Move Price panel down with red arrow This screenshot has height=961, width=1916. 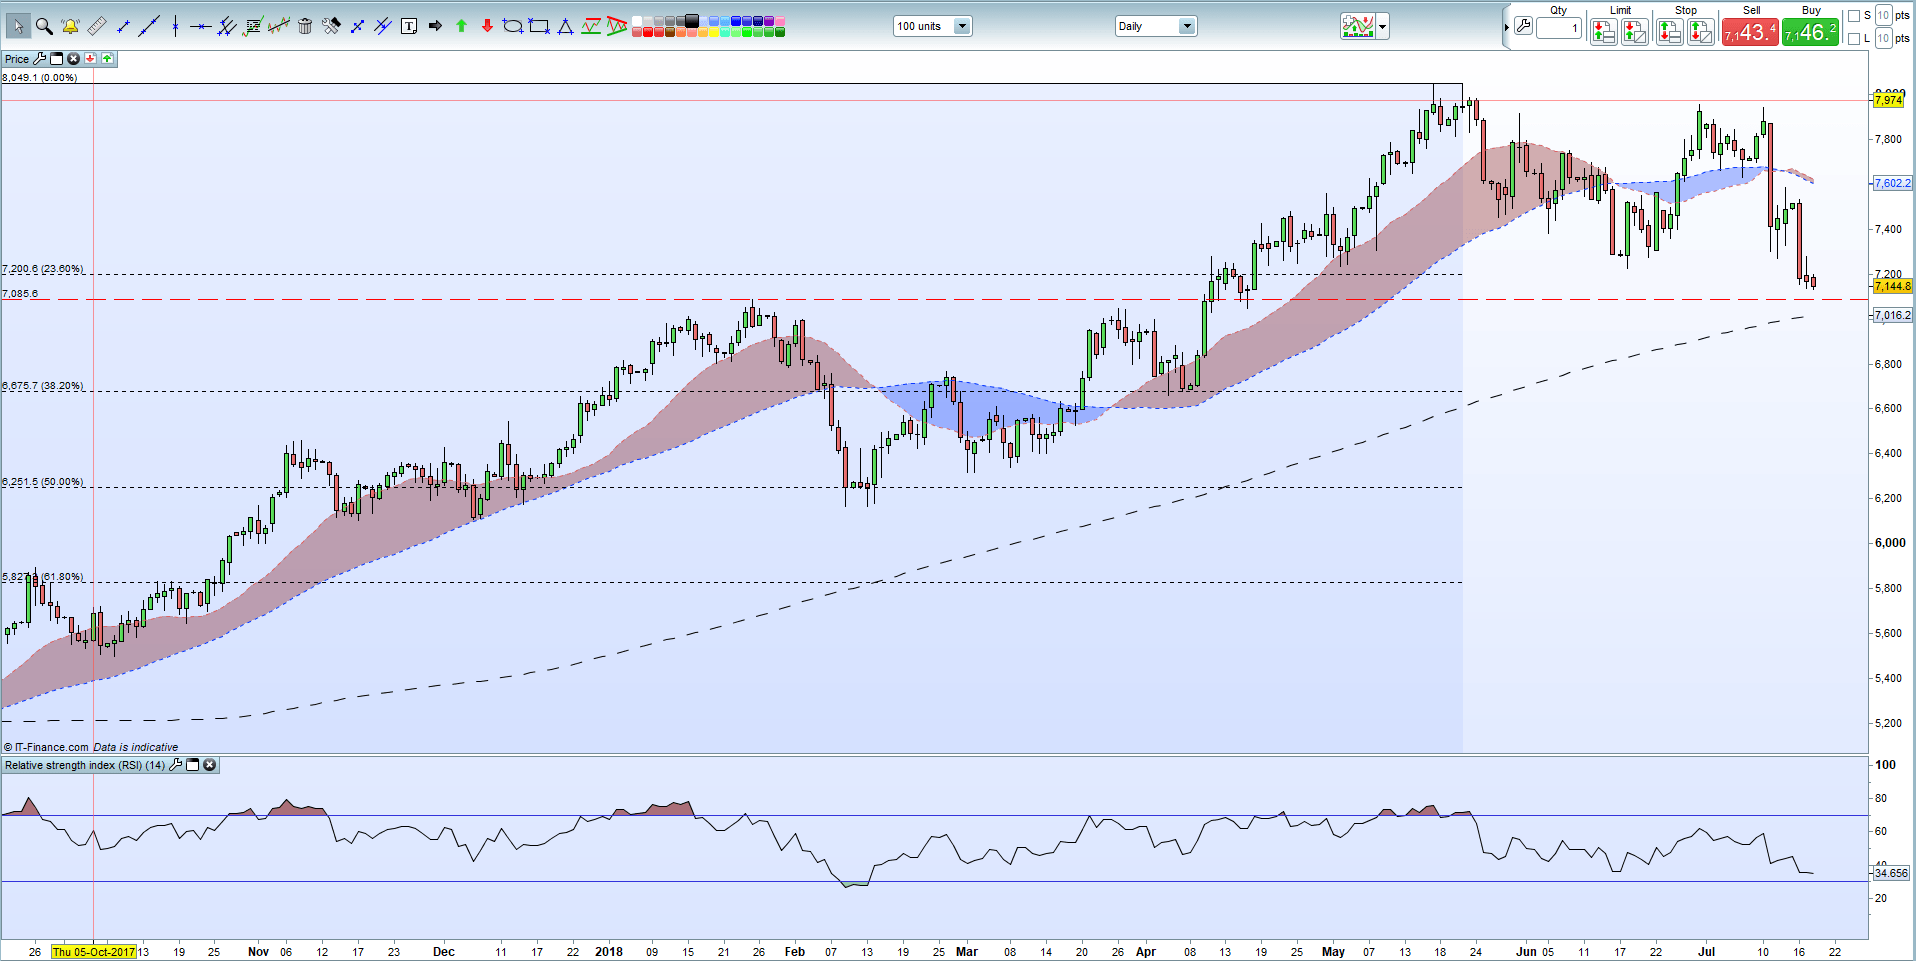coord(90,59)
